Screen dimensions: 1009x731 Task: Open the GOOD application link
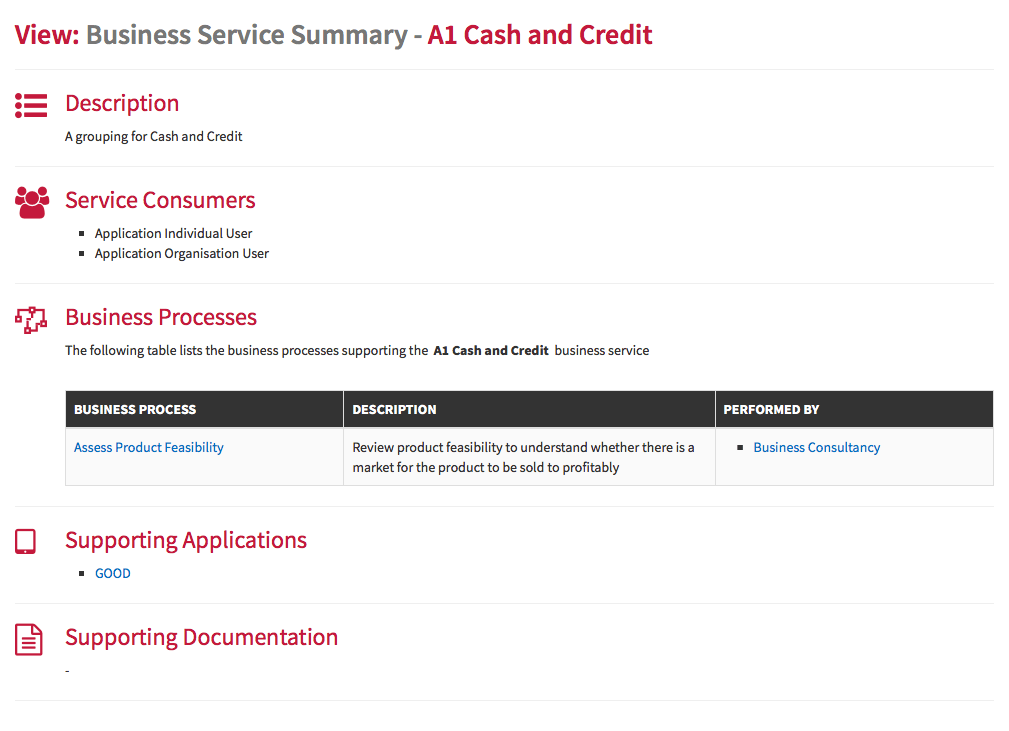pos(113,573)
